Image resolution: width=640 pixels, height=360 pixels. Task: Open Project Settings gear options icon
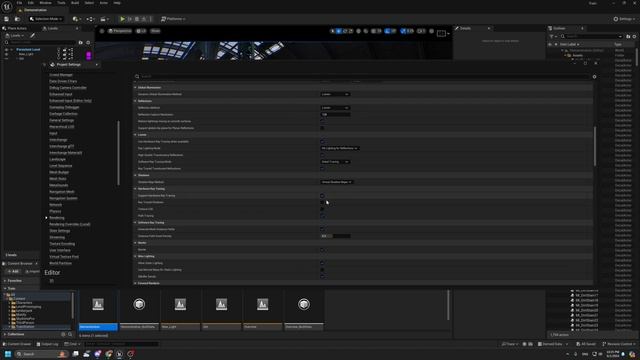tap(594, 76)
